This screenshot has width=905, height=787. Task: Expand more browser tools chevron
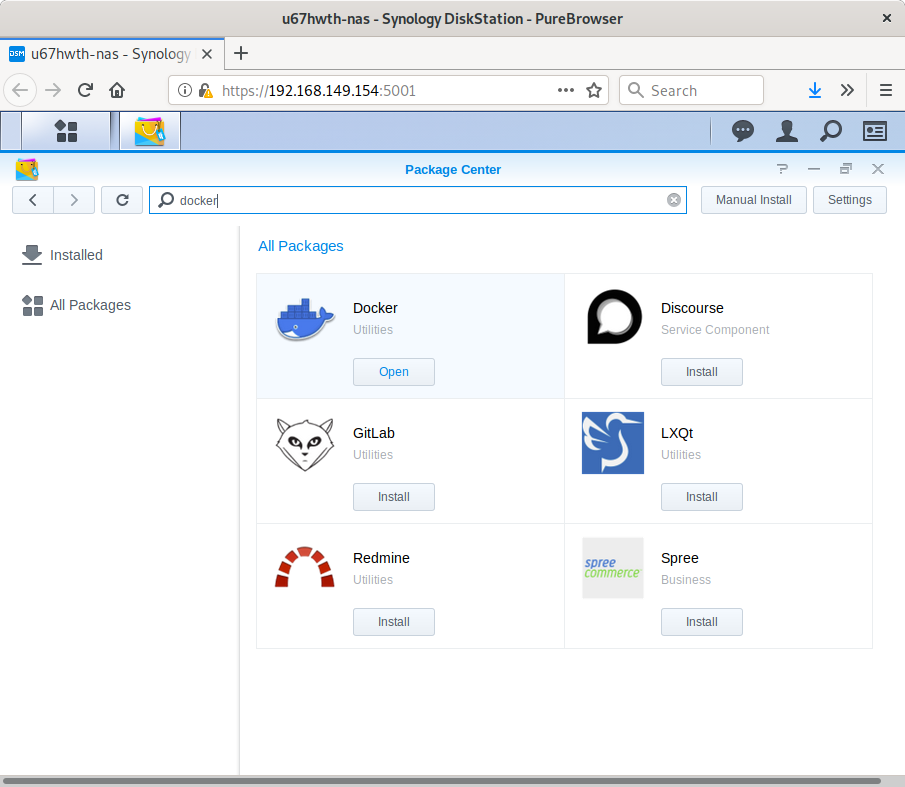(847, 90)
